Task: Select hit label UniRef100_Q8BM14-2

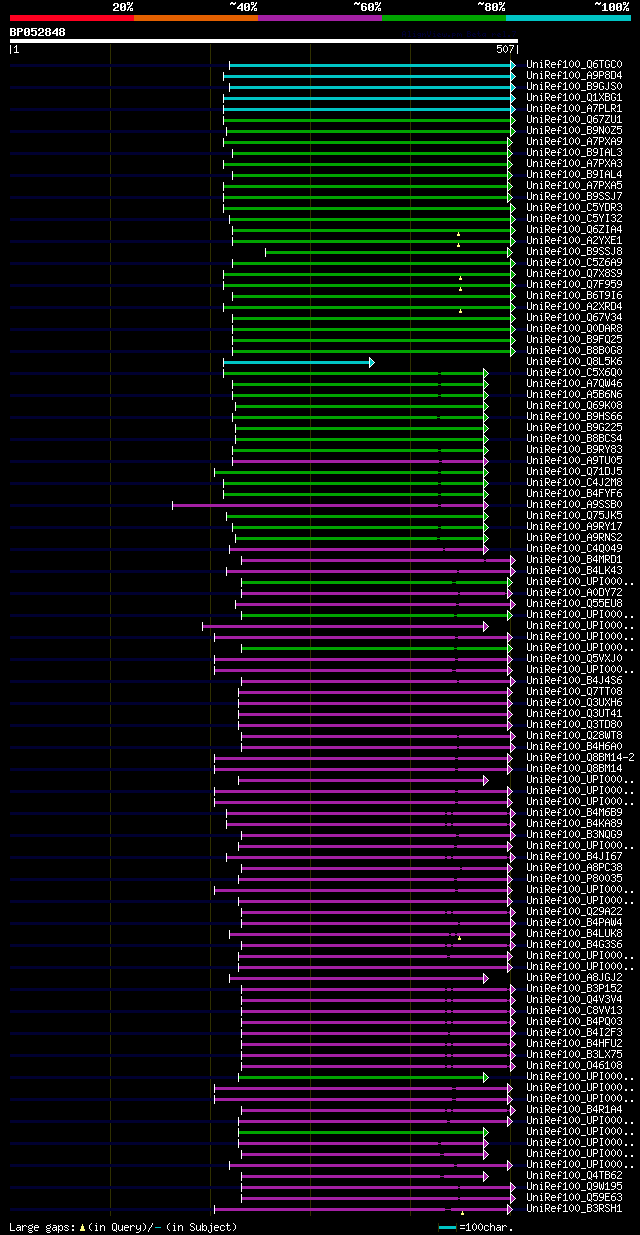Action: coord(580,757)
